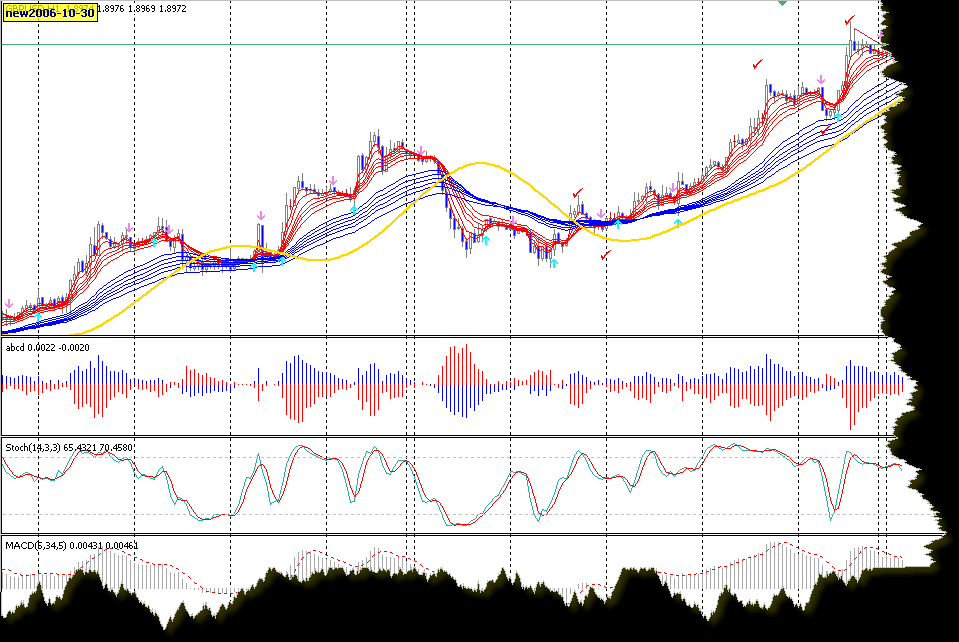Select the magenta arrow above the isolated blue spike candle
The width and height of the screenshot is (959, 642).
[x=260, y=215]
